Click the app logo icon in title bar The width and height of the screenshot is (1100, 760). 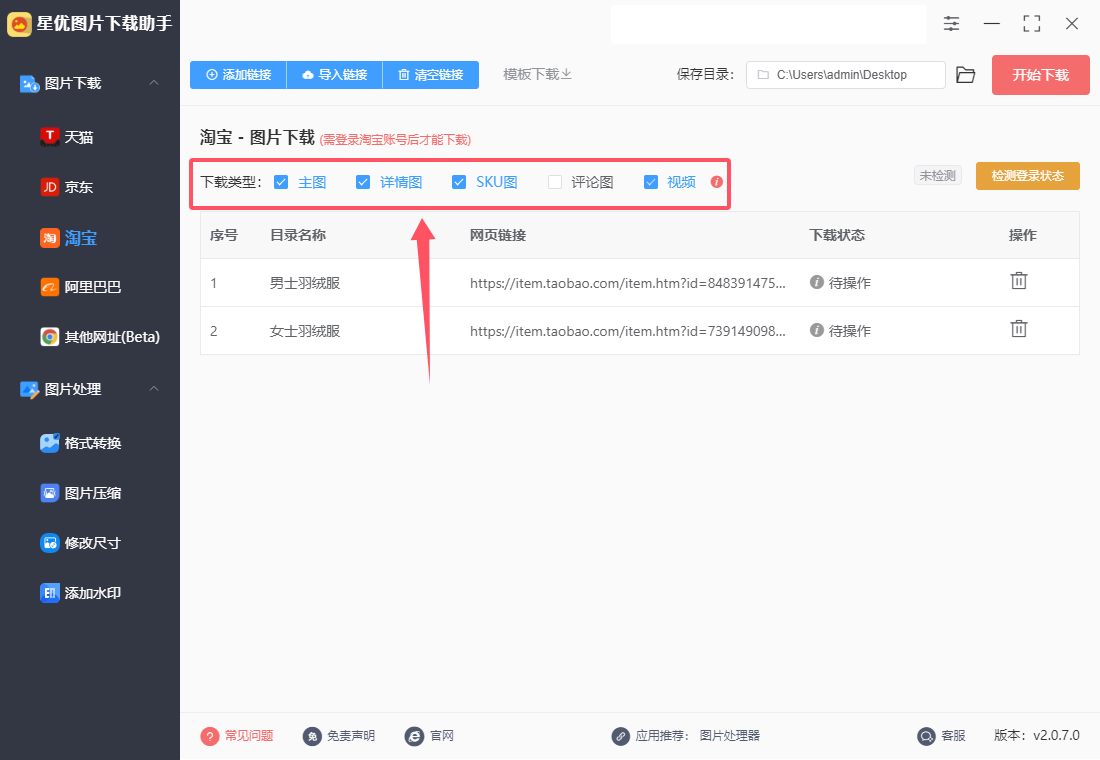click(x=19, y=24)
